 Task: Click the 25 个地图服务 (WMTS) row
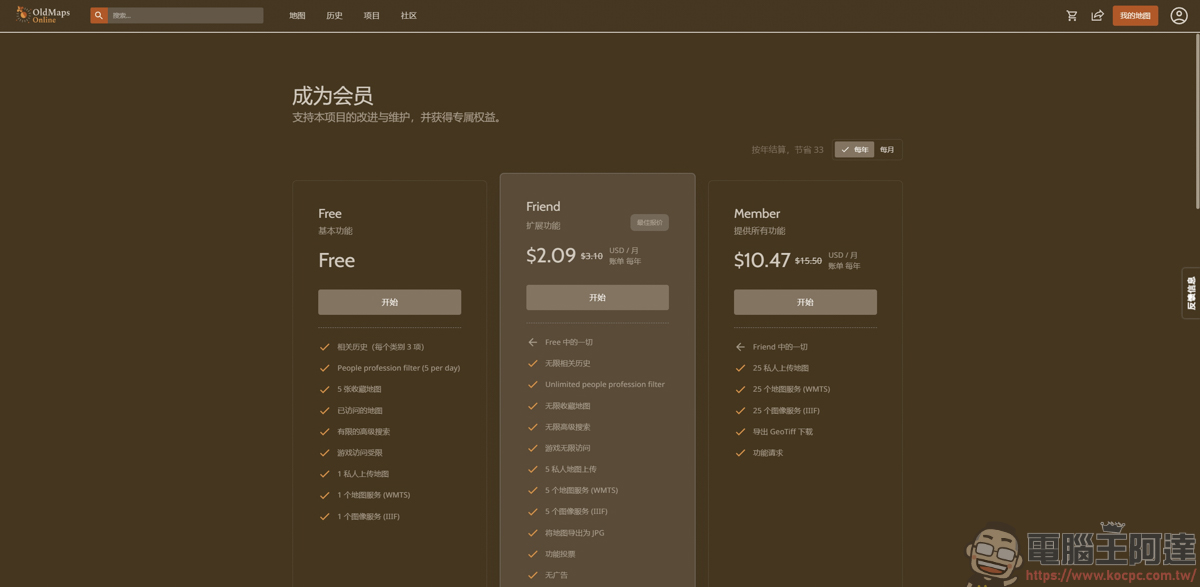791,389
